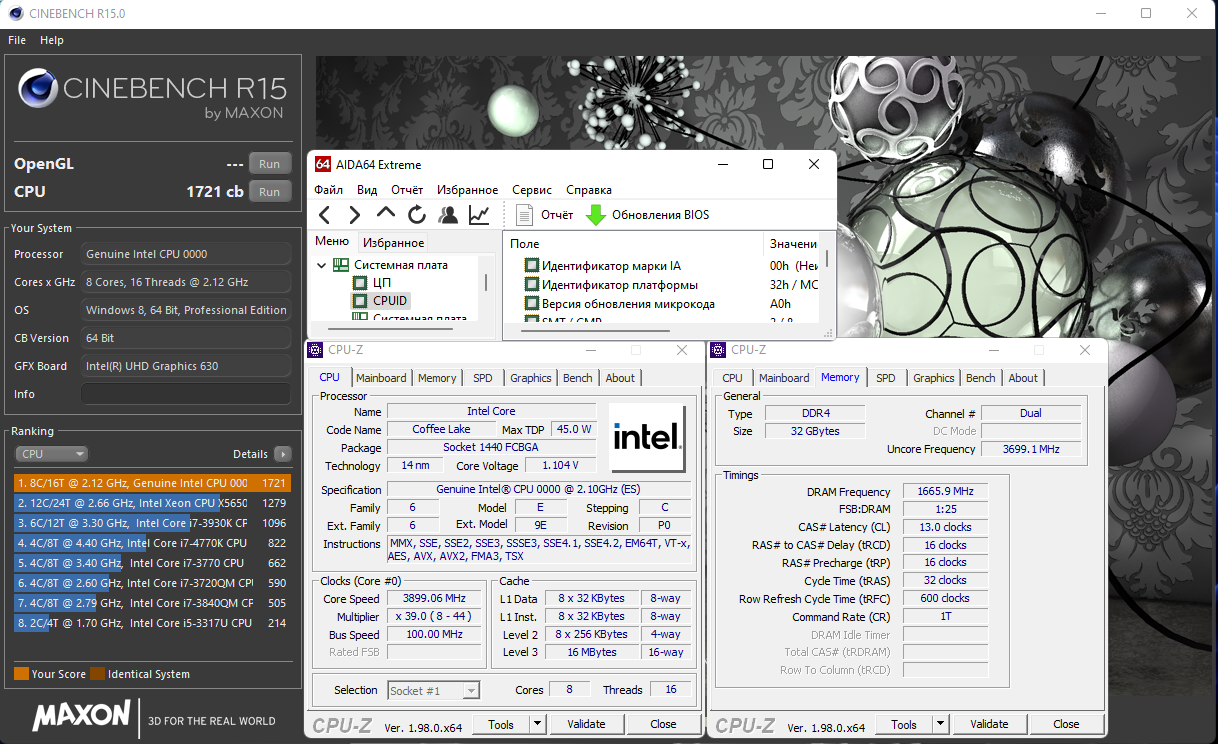Click the AIDA64 forward navigation arrow

coord(354,215)
